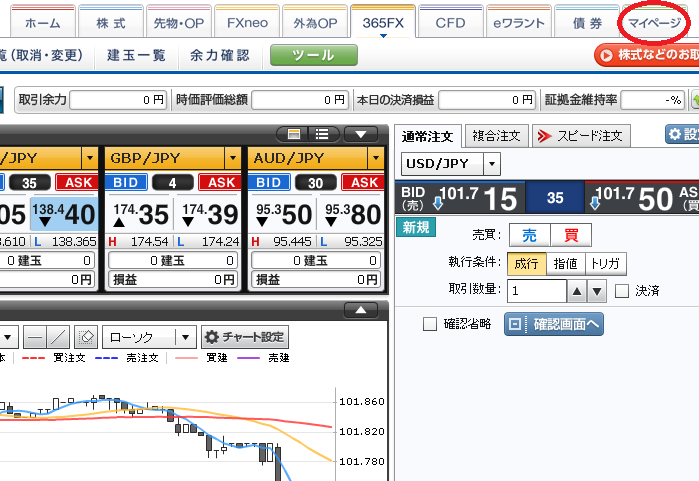Select the 複合注文 order tab

pos(497,136)
